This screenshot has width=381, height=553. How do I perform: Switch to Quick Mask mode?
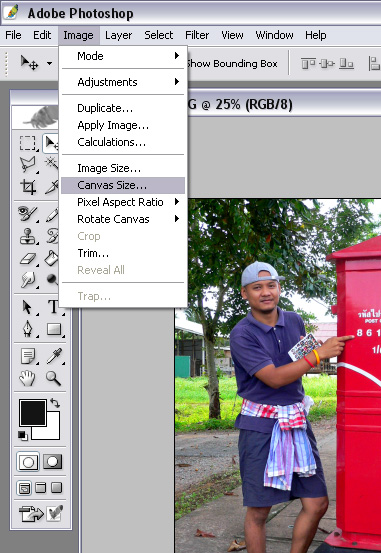[53, 461]
